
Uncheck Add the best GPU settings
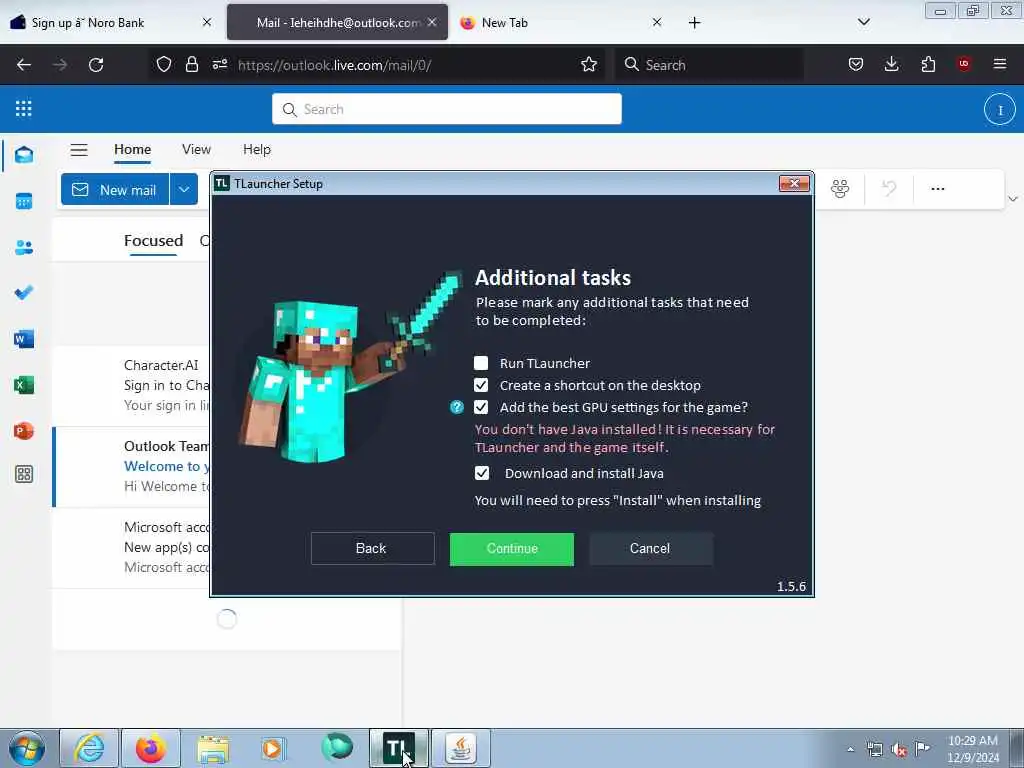[x=481, y=408]
